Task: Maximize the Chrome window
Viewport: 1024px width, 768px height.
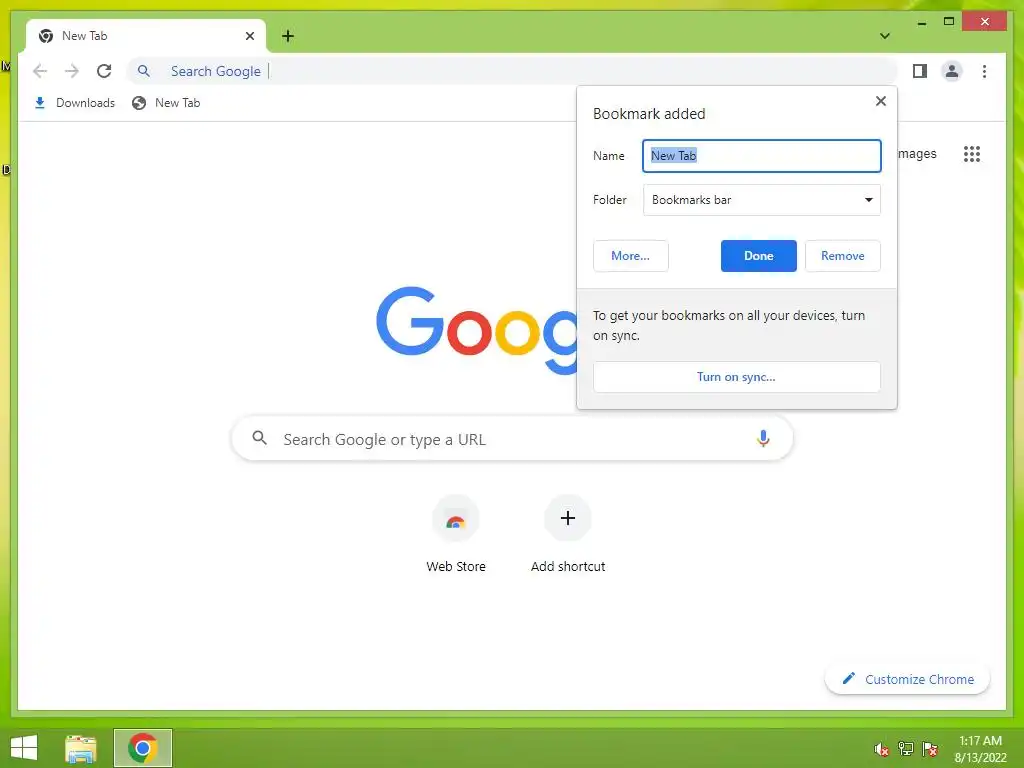Action: 949,22
